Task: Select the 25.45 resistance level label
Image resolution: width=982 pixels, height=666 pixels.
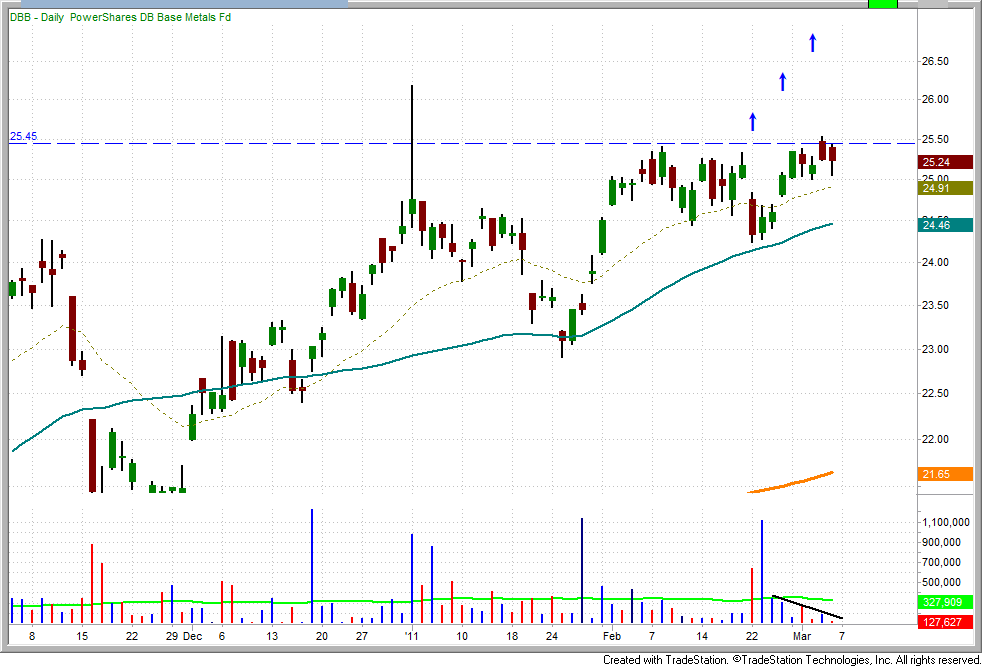Action: tap(22, 136)
